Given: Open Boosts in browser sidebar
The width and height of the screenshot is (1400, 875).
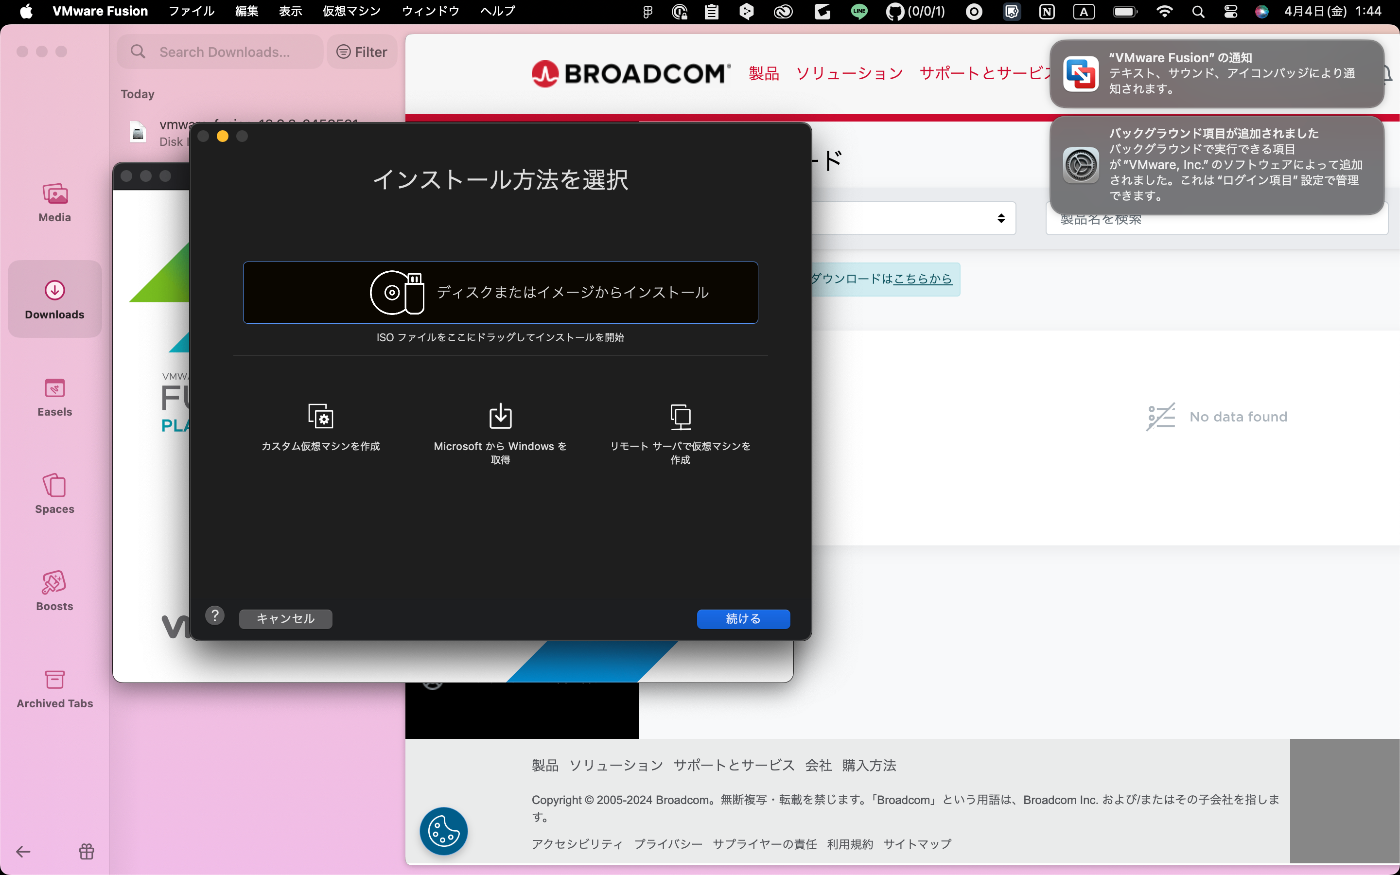Looking at the screenshot, I should 55,590.
